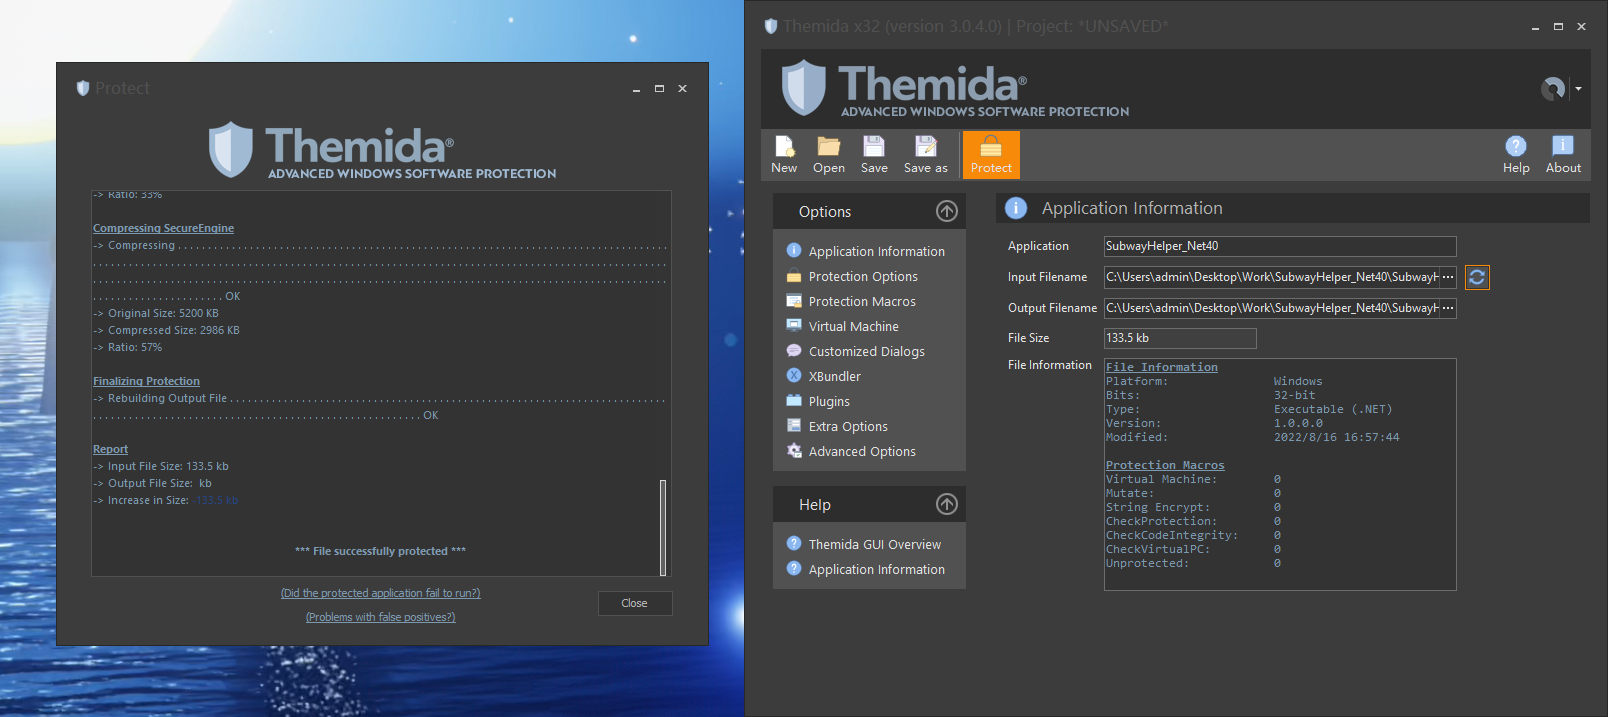Open a project with the Open folder icon

click(x=828, y=155)
